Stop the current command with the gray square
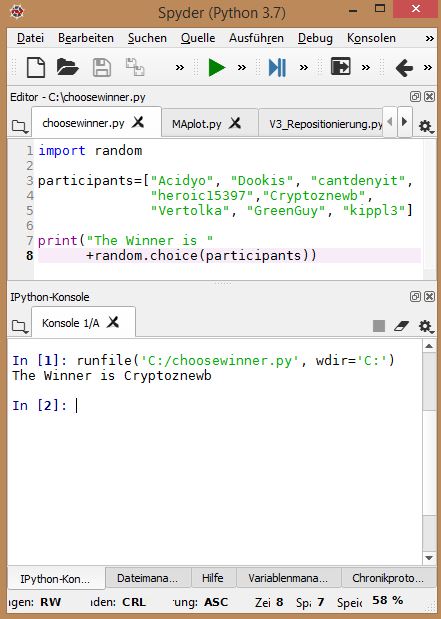Viewport: 441px width, 619px height. coord(379,326)
